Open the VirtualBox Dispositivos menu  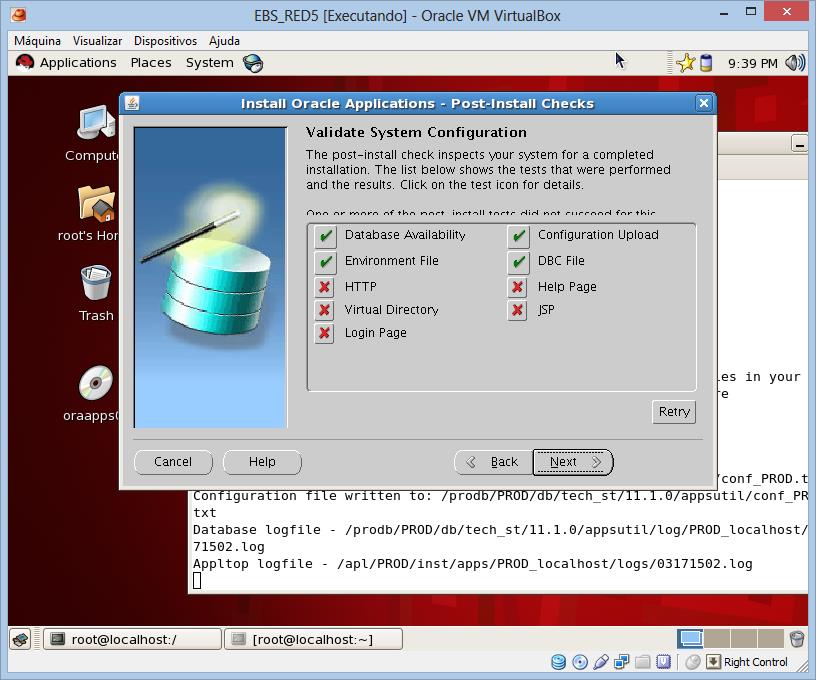coord(165,41)
